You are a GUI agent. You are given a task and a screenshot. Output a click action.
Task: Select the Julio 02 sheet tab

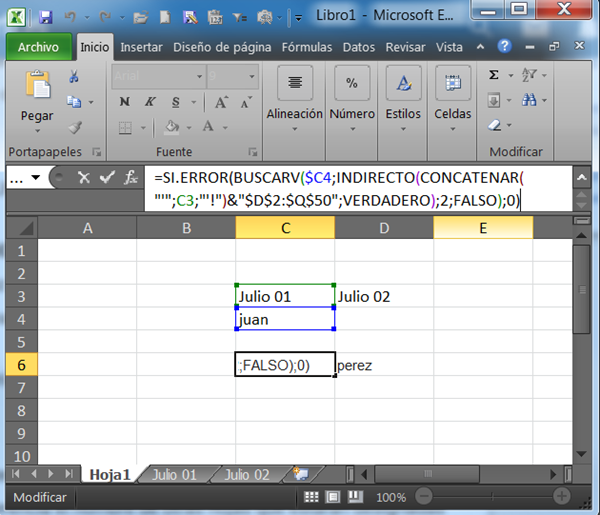point(247,475)
